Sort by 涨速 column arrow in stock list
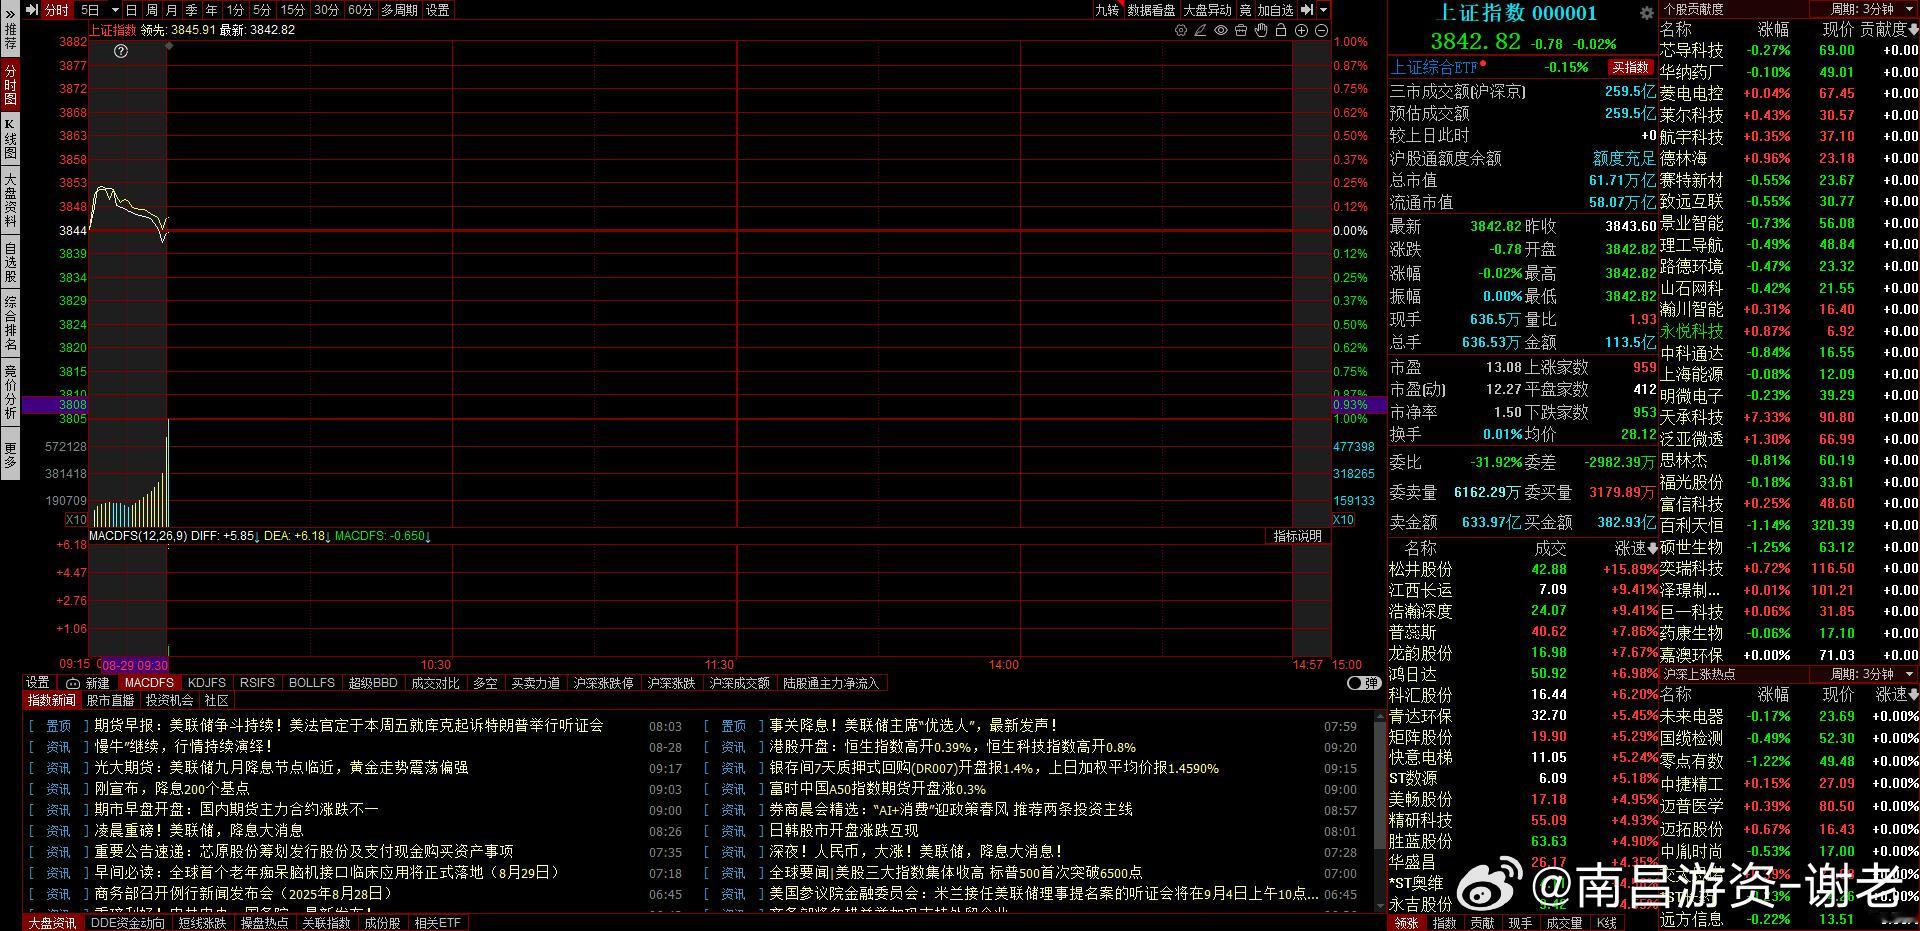Viewport: 1920px width, 931px height. pos(1653,548)
